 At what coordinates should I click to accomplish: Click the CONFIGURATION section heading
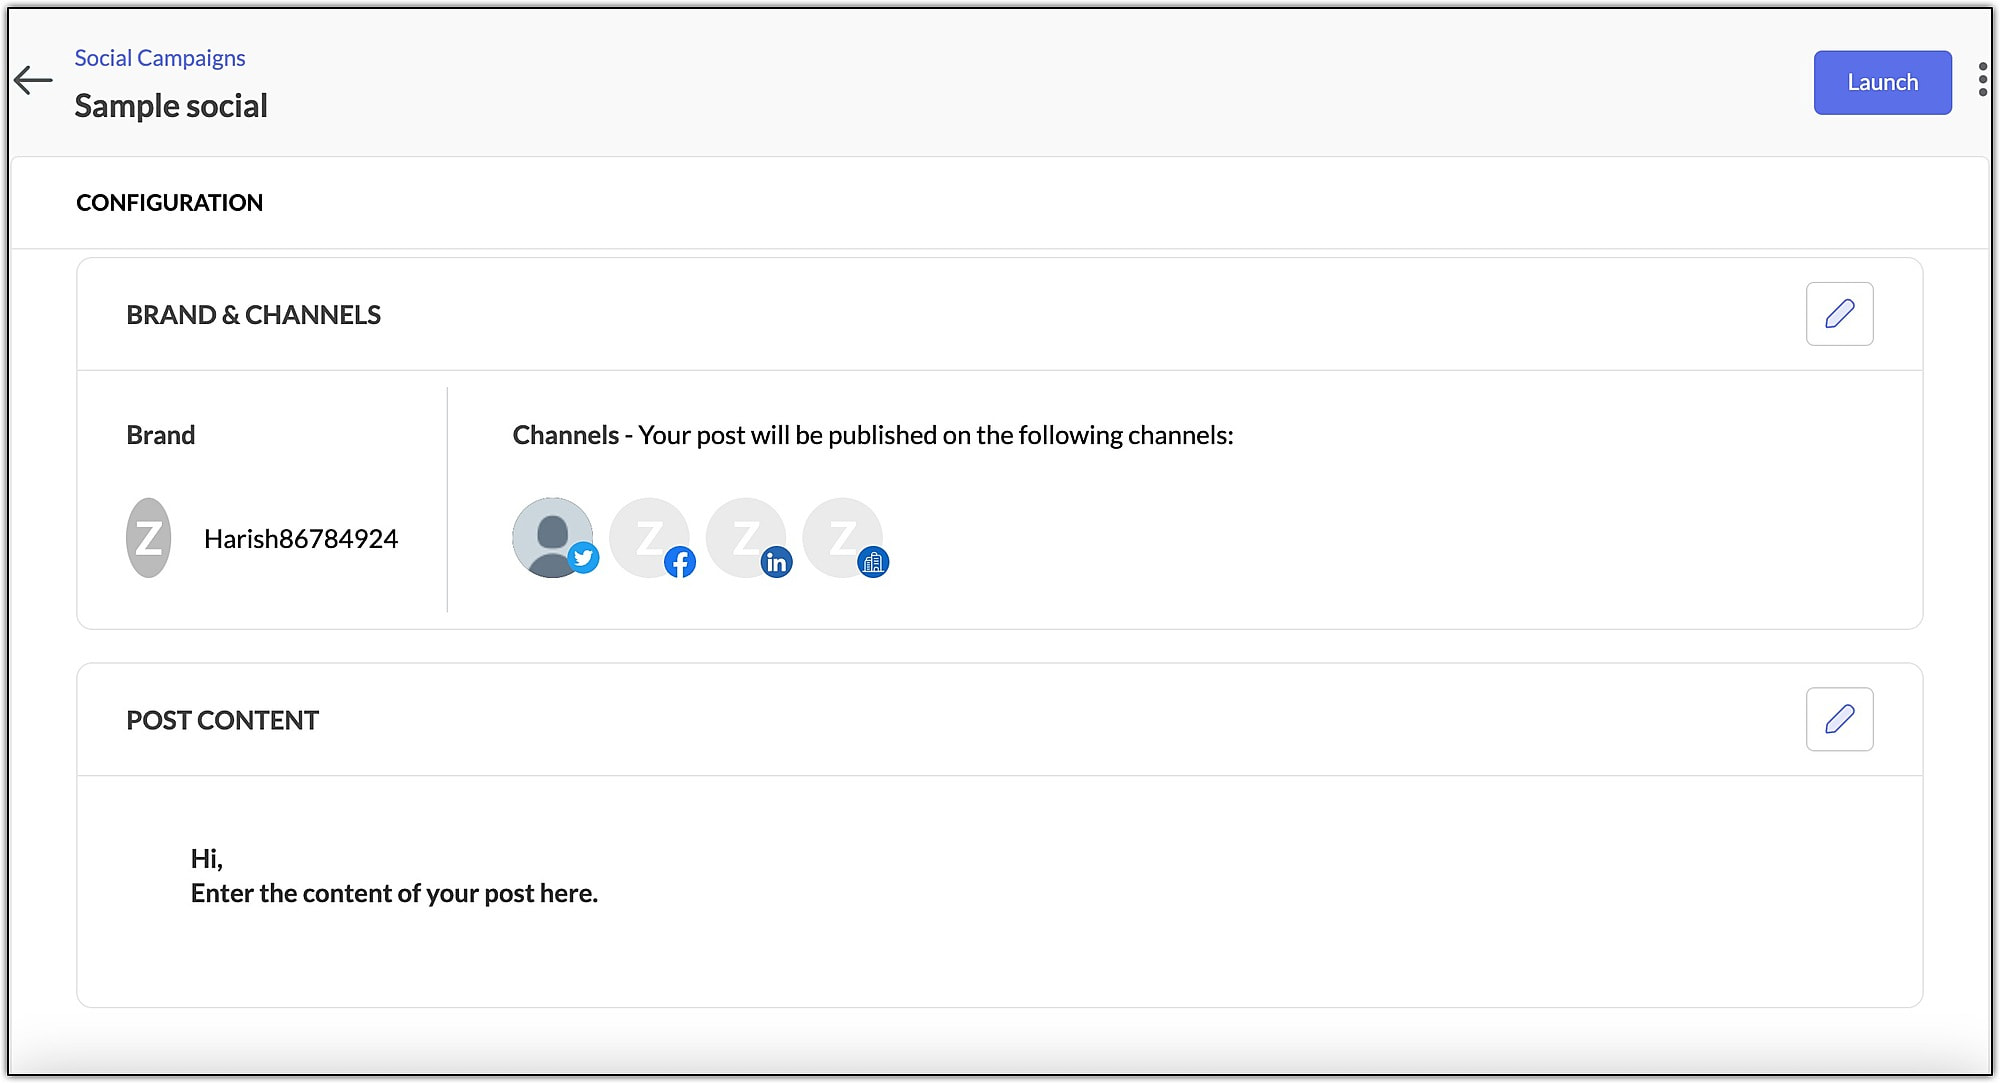[x=169, y=203]
